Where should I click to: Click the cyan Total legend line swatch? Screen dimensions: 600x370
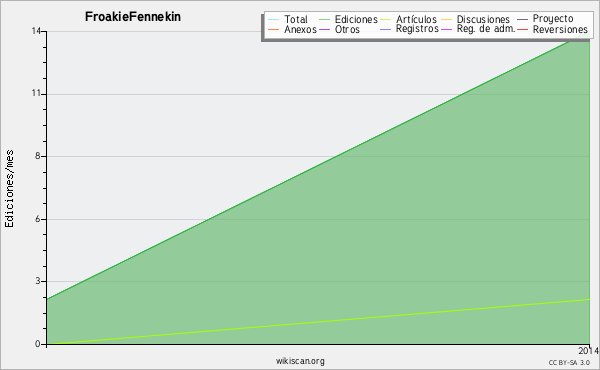tap(274, 20)
